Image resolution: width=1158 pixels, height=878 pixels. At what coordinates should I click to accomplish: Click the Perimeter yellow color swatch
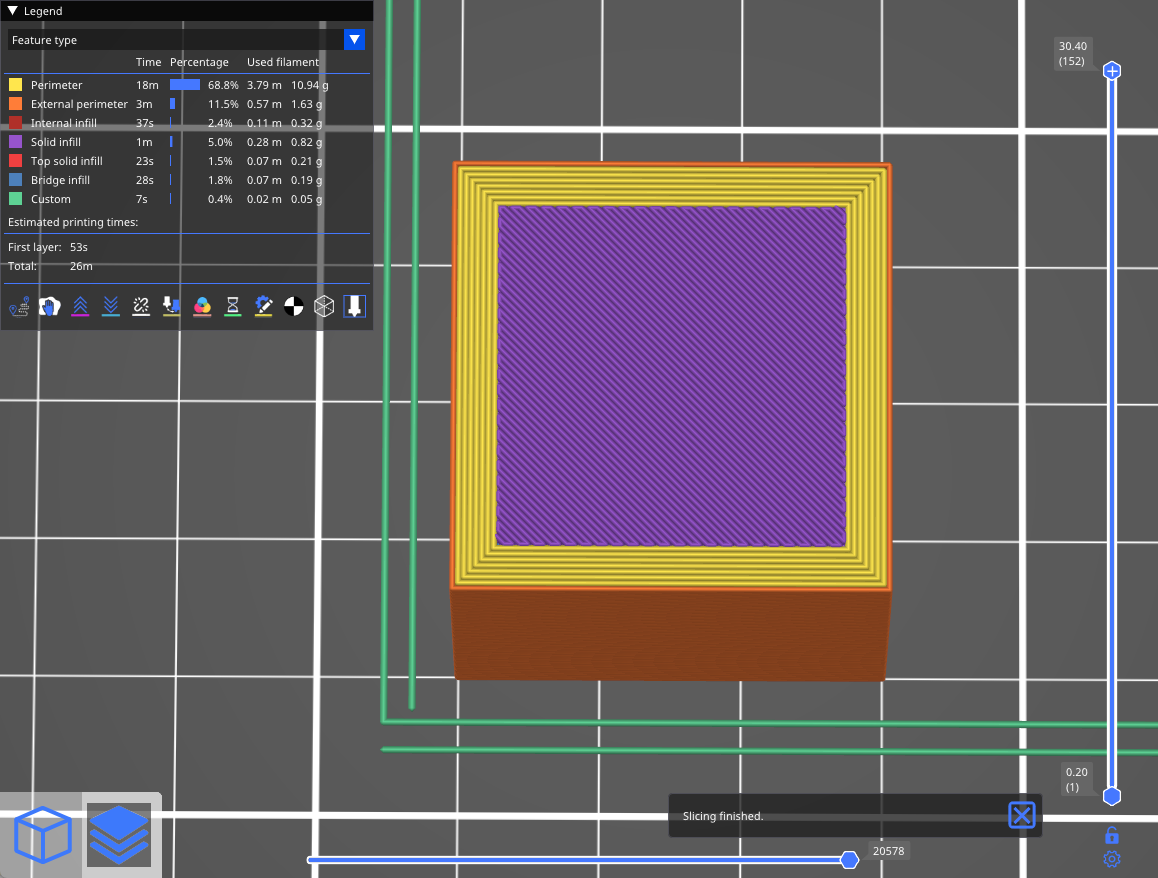point(15,85)
